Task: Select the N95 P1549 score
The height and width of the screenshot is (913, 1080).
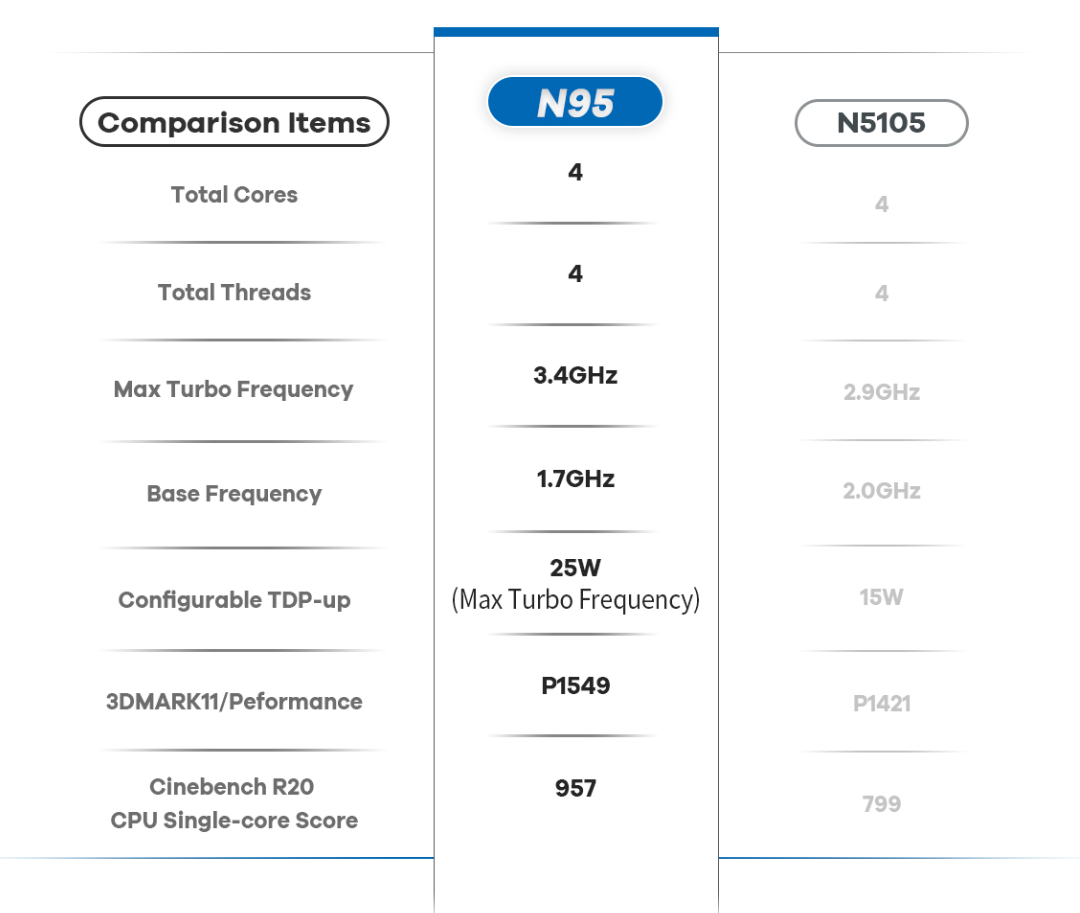Action: [x=575, y=686]
